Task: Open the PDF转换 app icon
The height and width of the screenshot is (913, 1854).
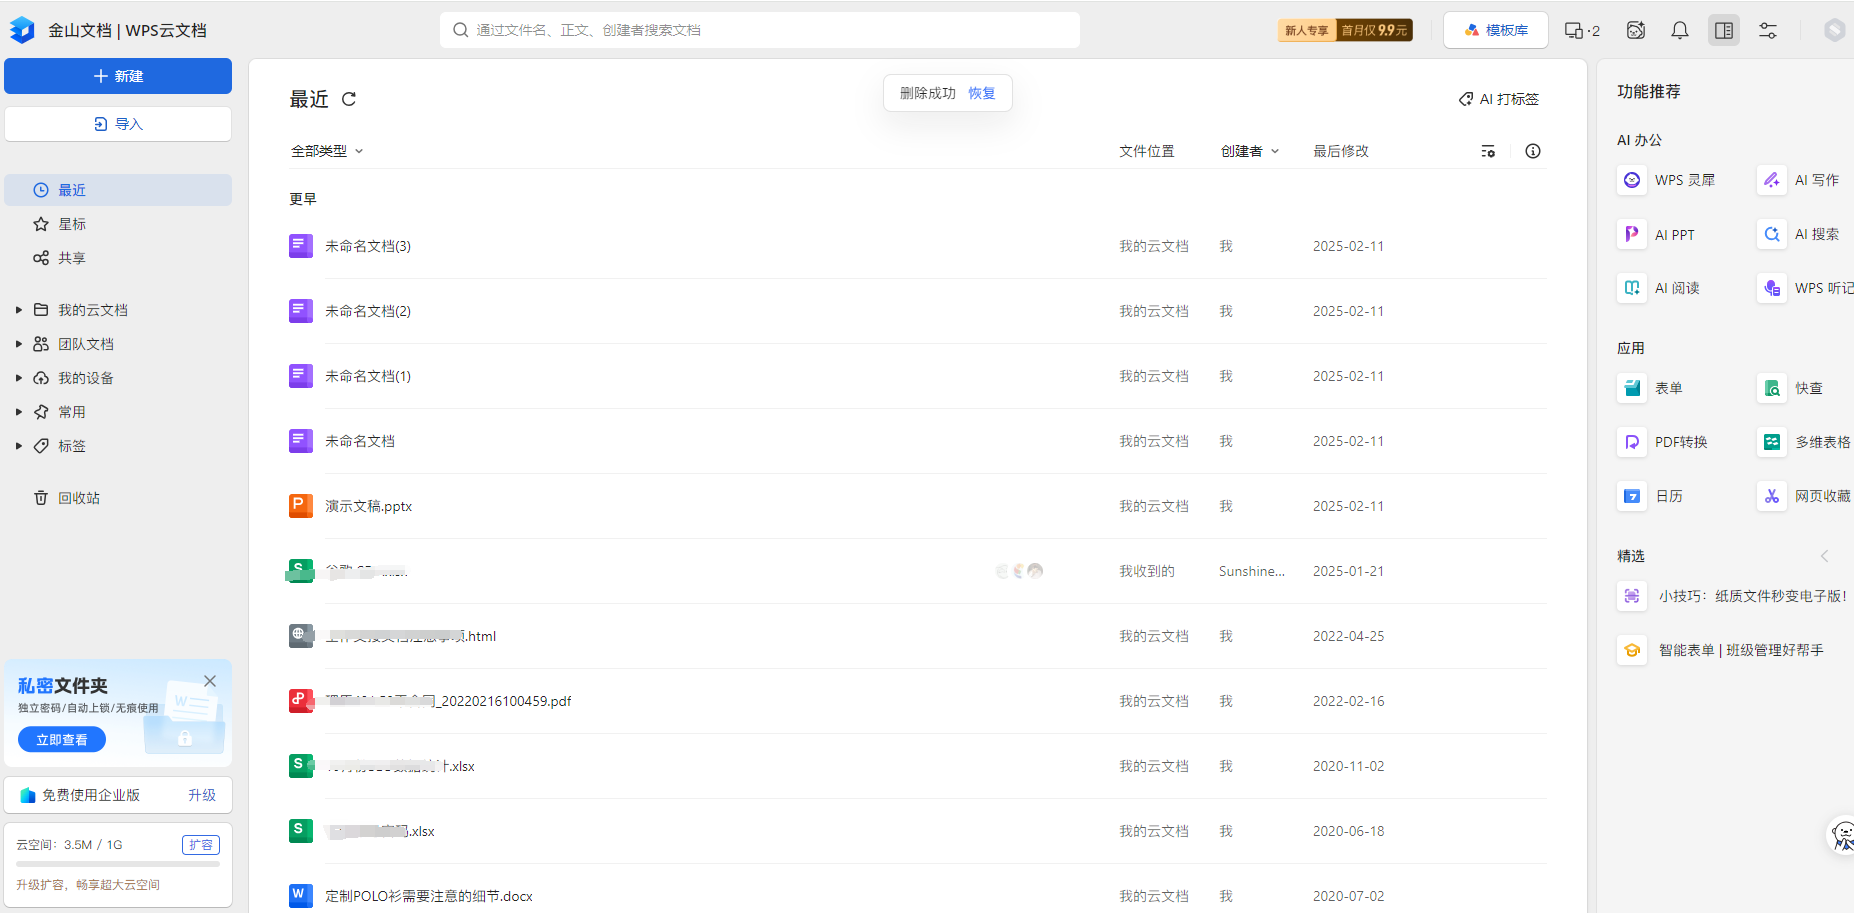Action: (x=1632, y=442)
